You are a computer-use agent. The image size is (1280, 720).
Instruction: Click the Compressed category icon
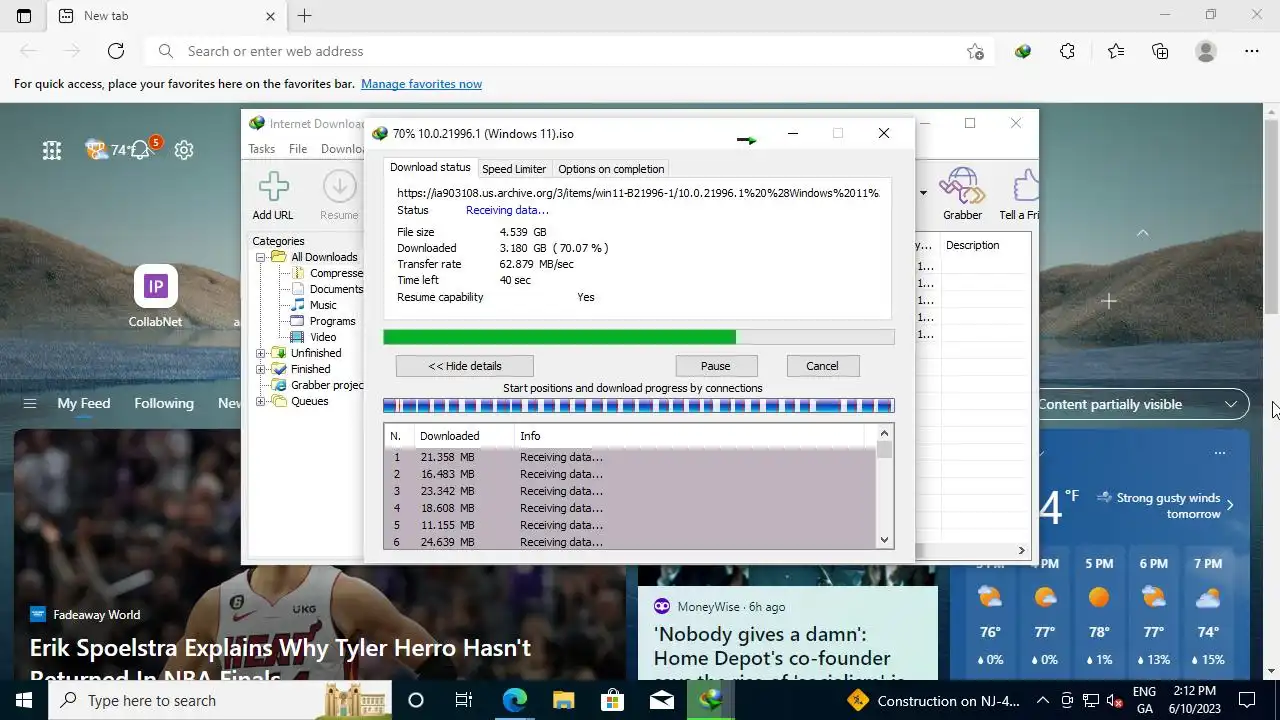pos(297,273)
